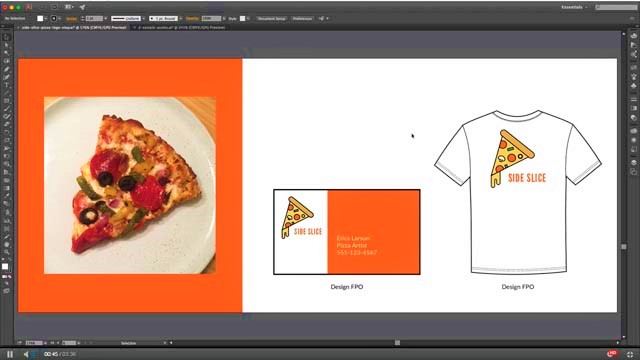Select the Paintbrush tool
The image size is (640, 360).
tap(6, 109)
